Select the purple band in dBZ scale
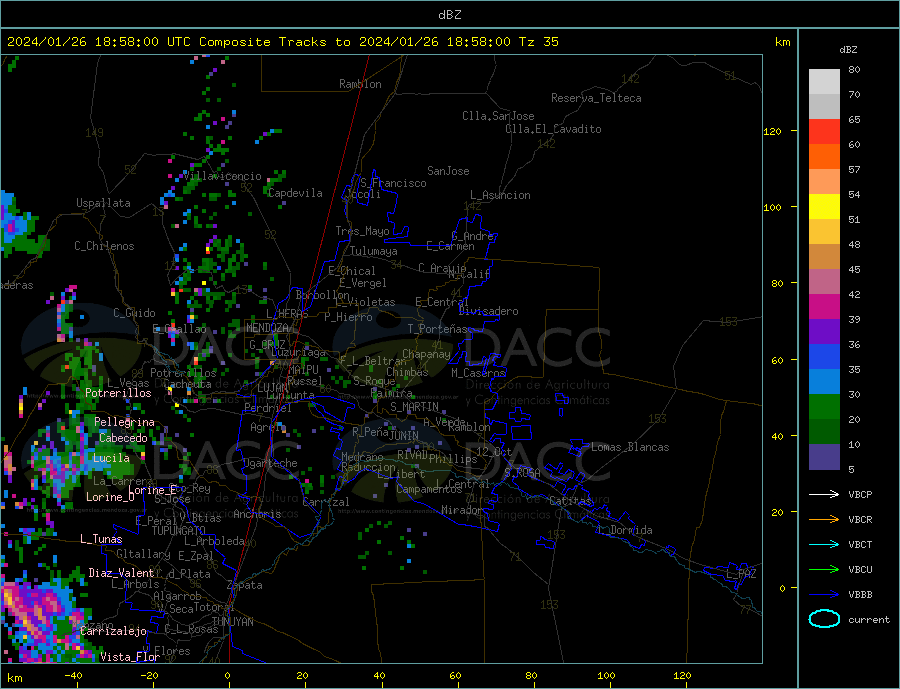The width and height of the screenshot is (900, 689). pos(824,332)
